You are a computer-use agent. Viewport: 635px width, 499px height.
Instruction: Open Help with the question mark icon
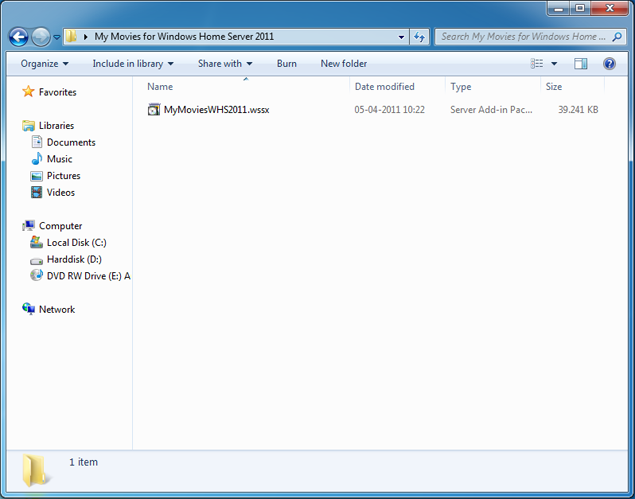click(609, 64)
